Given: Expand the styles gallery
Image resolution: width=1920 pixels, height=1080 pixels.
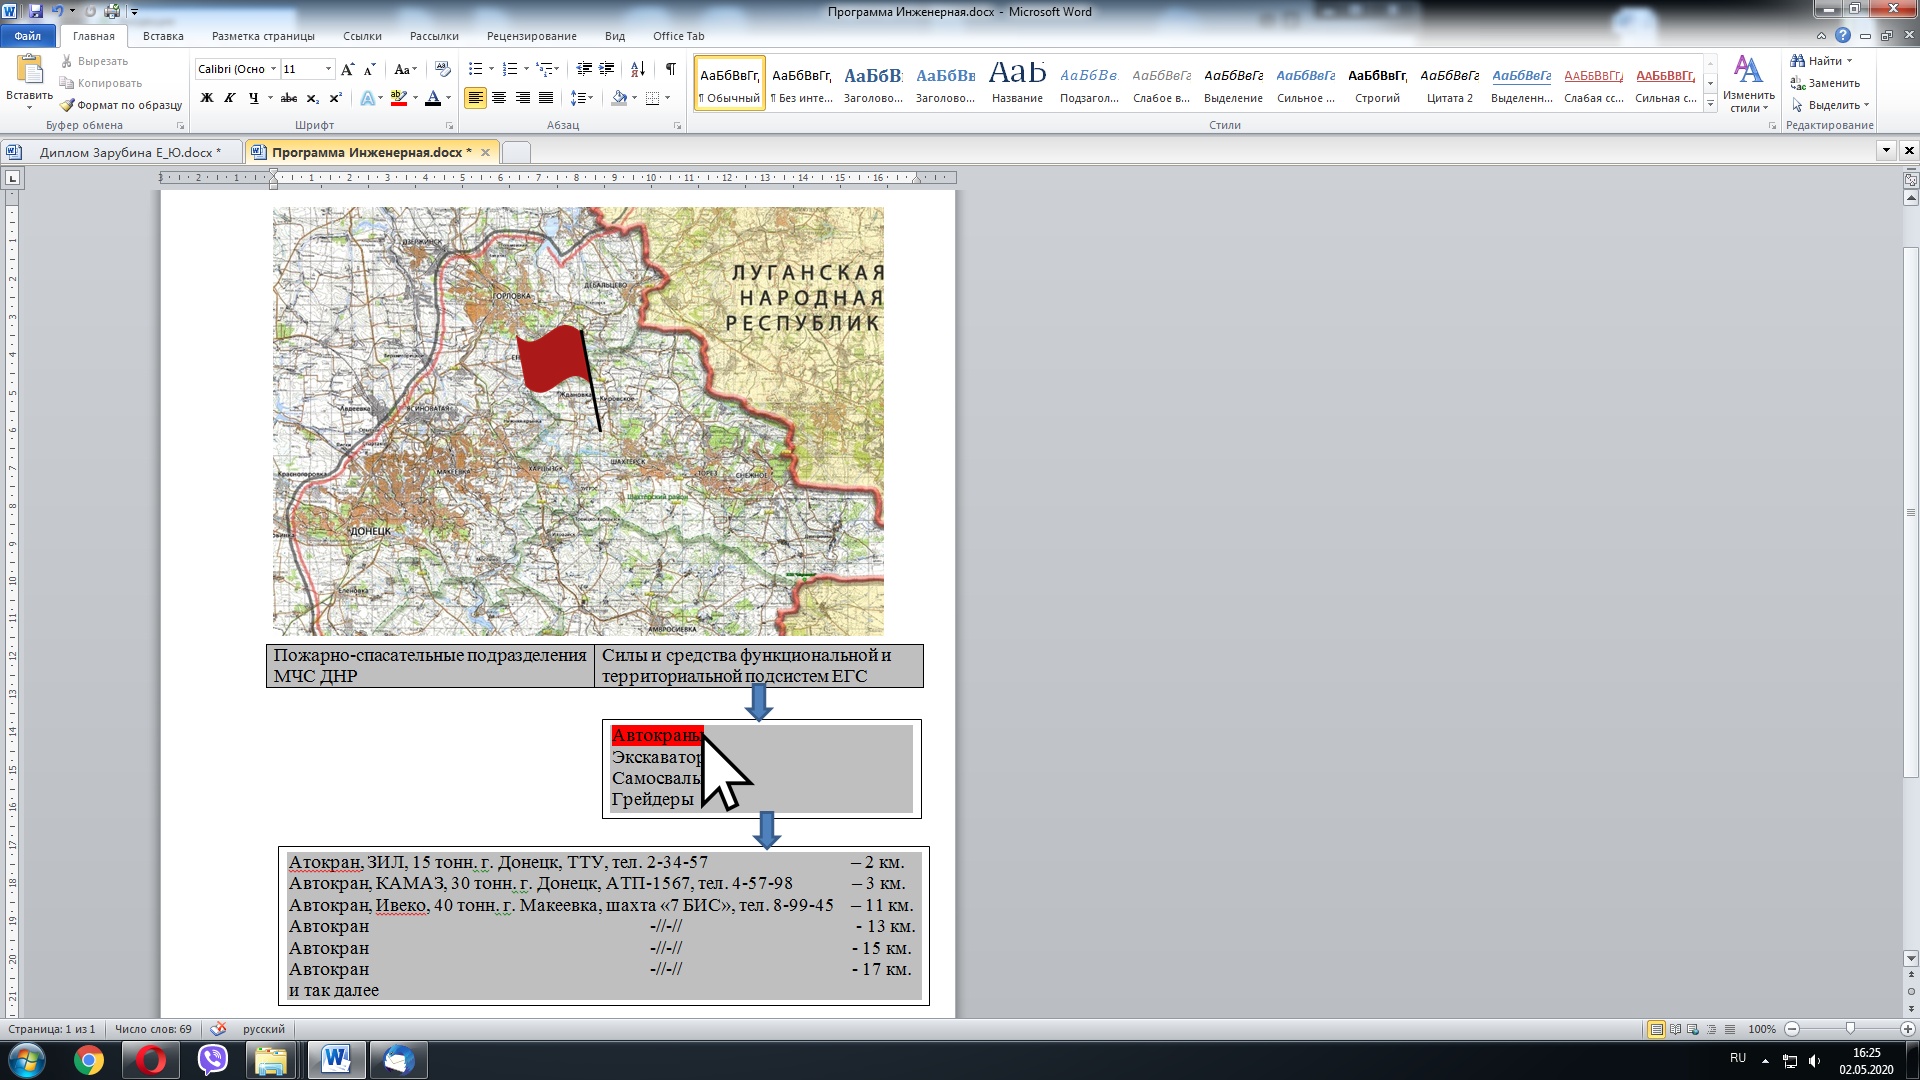Looking at the screenshot, I should pos(1710,104).
